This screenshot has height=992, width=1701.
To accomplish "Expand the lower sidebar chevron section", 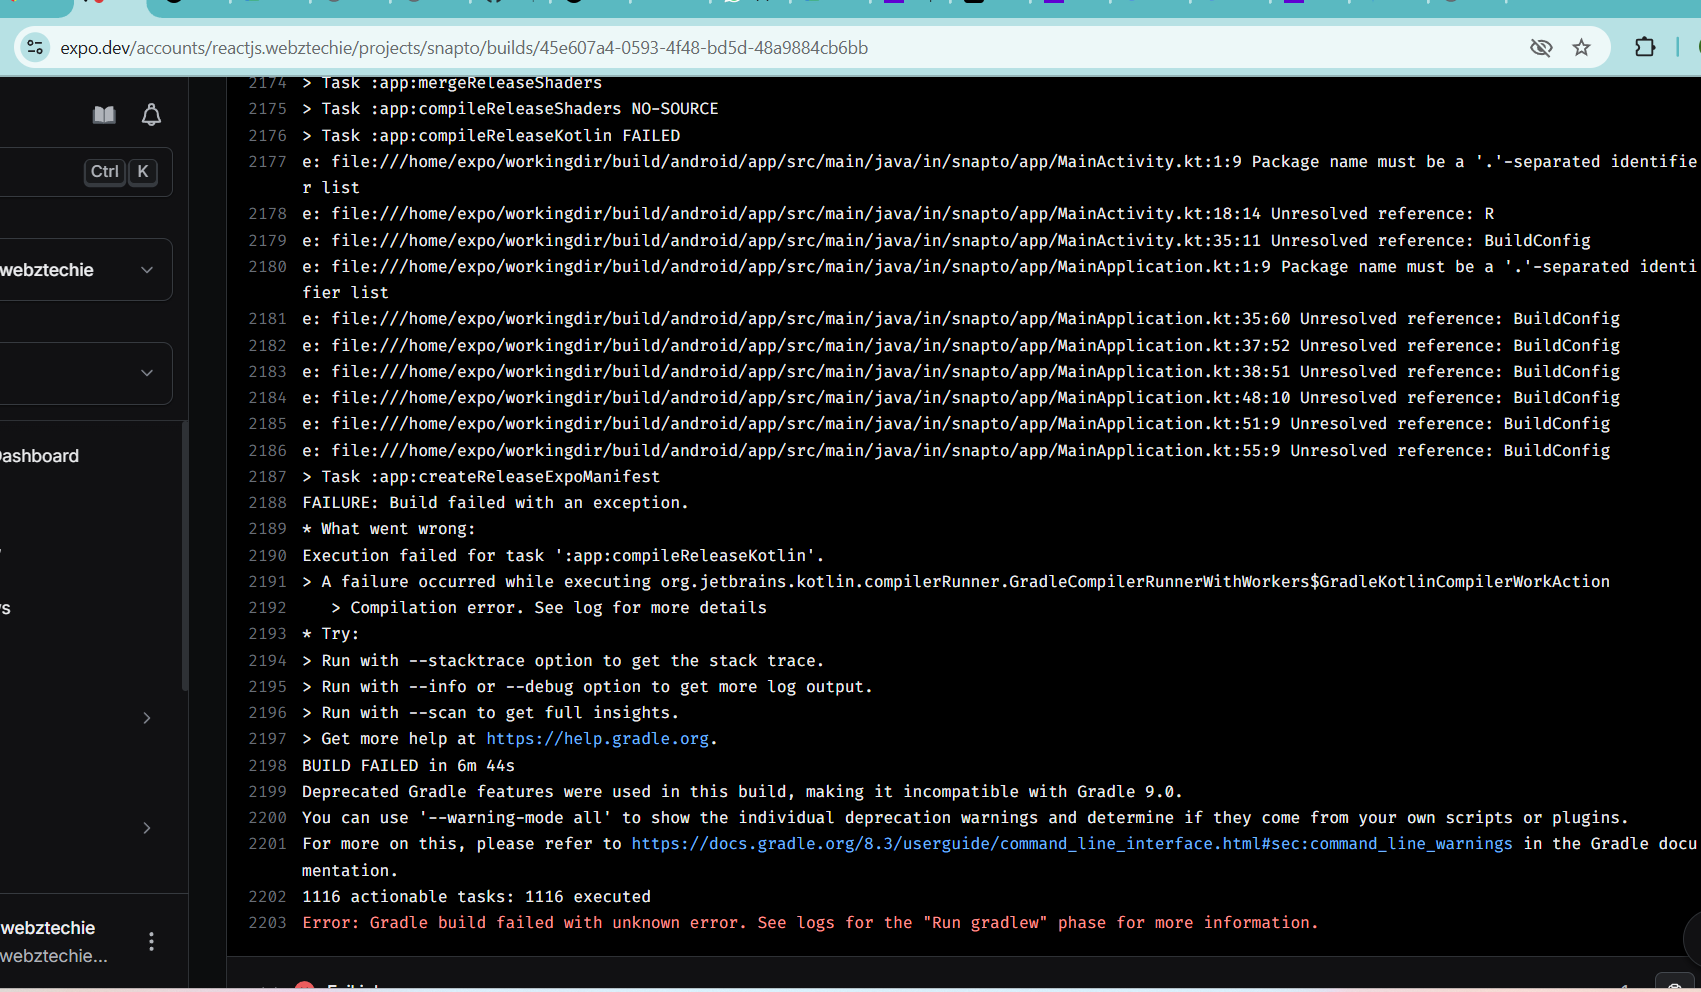I will [x=147, y=828].
